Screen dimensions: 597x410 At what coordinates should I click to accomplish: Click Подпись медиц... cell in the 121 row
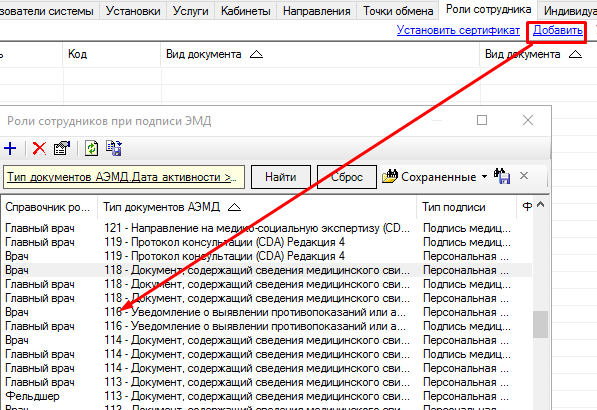click(x=467, y=228)
